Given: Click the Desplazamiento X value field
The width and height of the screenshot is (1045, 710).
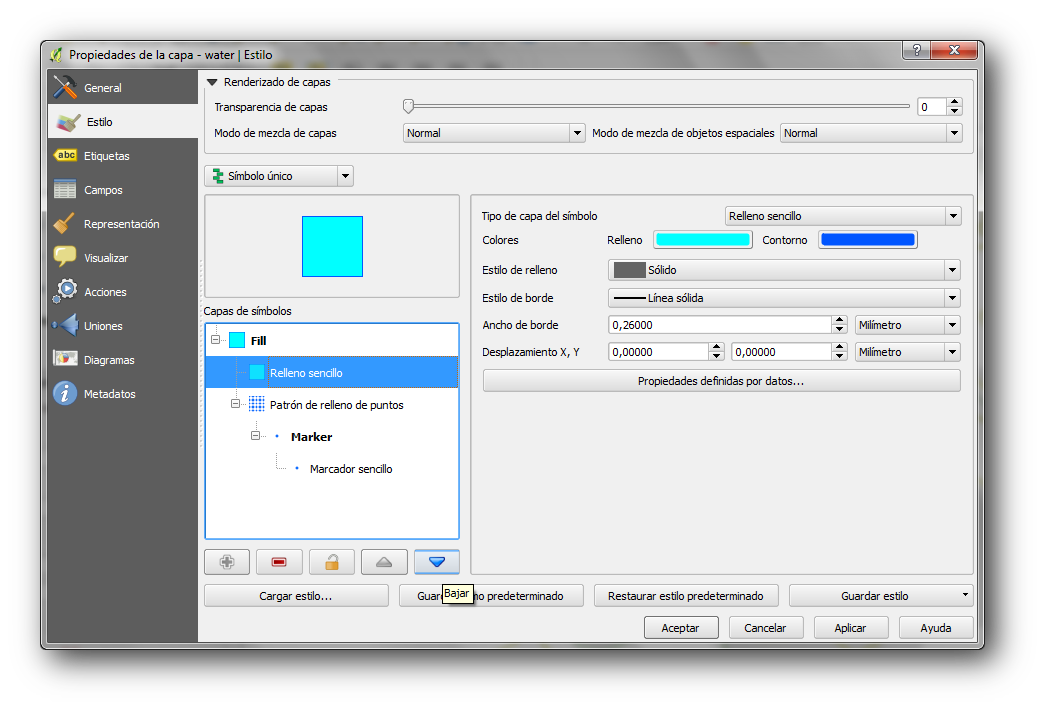Looking at the screenshot, I should click(x=658, y=352).
